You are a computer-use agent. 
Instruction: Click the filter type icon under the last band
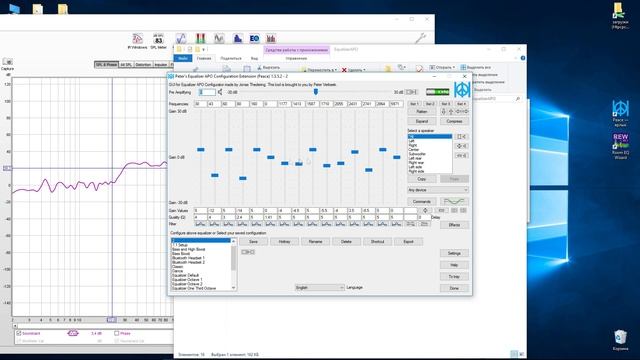(396, 224)
